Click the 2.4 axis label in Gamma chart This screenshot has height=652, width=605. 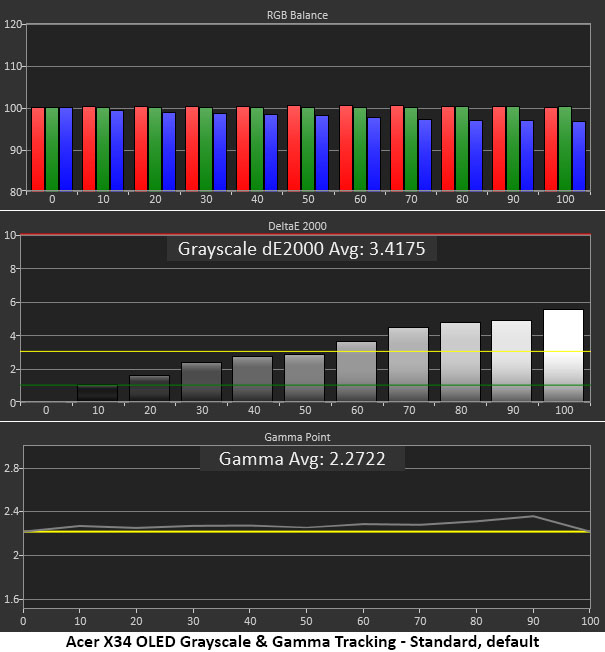(11, 511)
